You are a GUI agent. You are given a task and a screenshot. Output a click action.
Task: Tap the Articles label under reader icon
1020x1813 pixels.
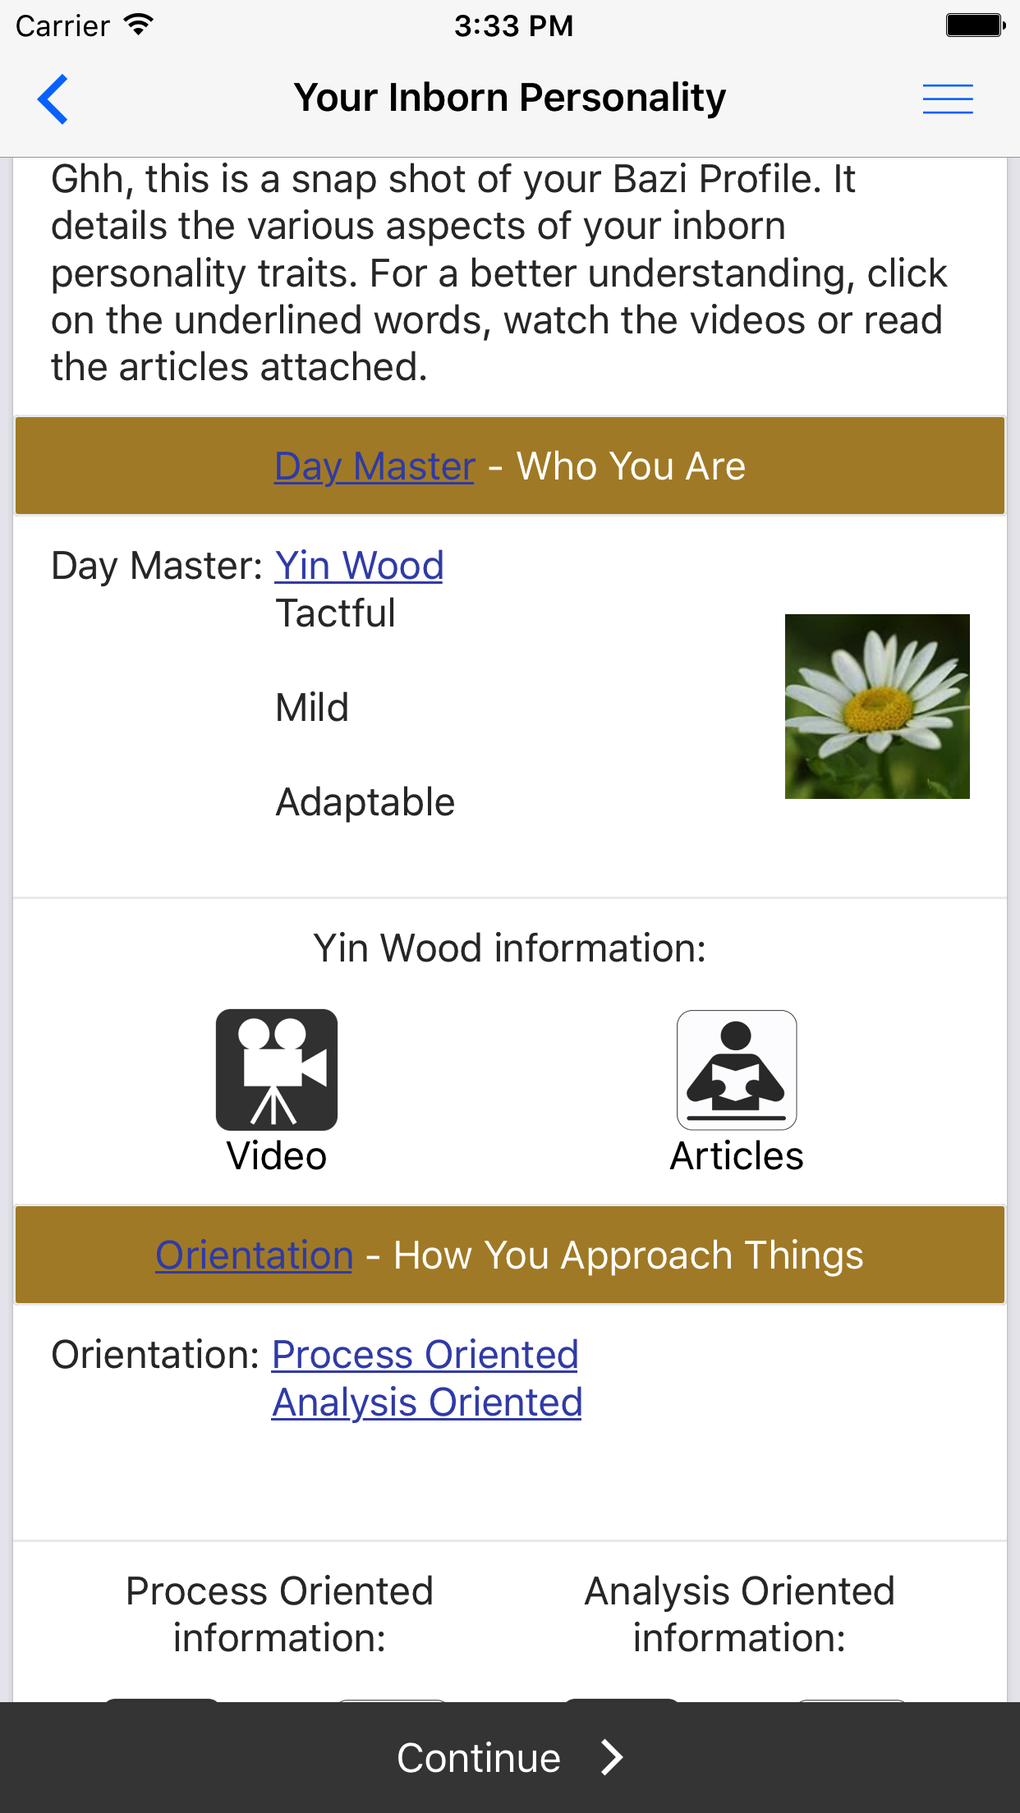[737, 1156]
